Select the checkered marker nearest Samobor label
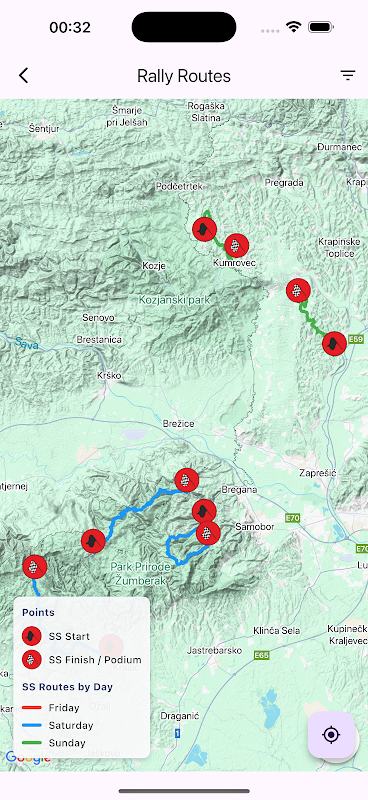The image size is (368, 800). pos(208,533)
